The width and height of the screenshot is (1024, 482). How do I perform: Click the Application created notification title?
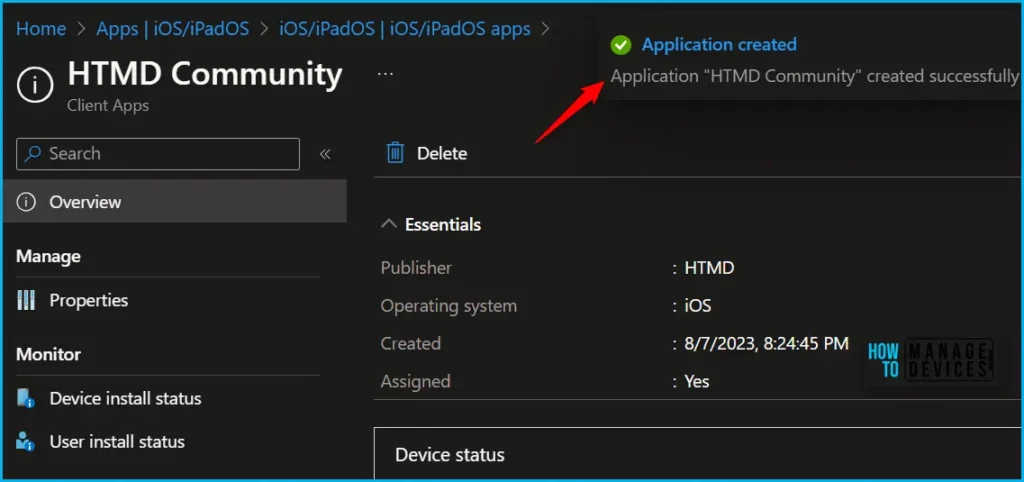click(x=719, y=44)
